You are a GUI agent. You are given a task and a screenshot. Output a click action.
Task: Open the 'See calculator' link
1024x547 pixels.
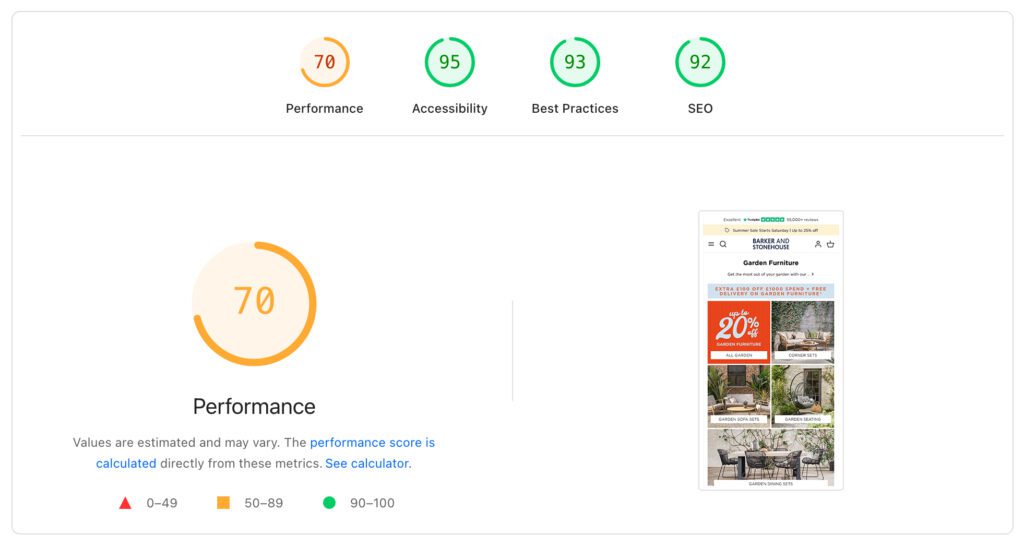(366, 463)
